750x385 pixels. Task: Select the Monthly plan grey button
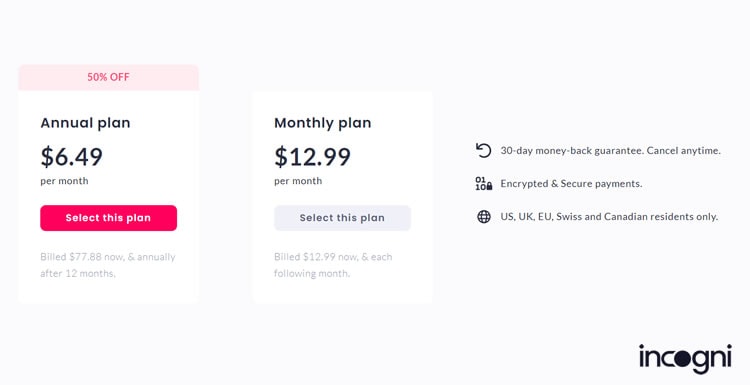coord(342,218)
